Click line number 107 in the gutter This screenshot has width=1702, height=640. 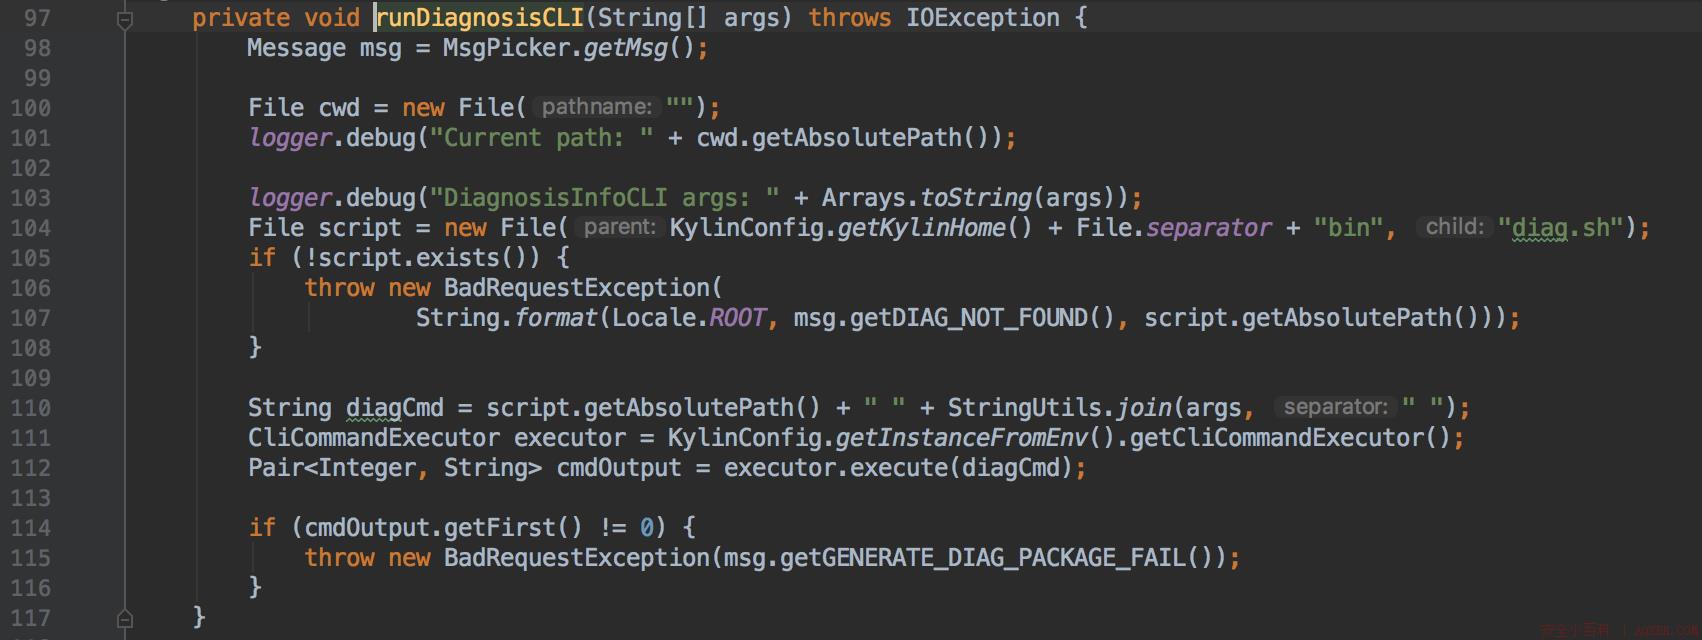tap(30, 318)
